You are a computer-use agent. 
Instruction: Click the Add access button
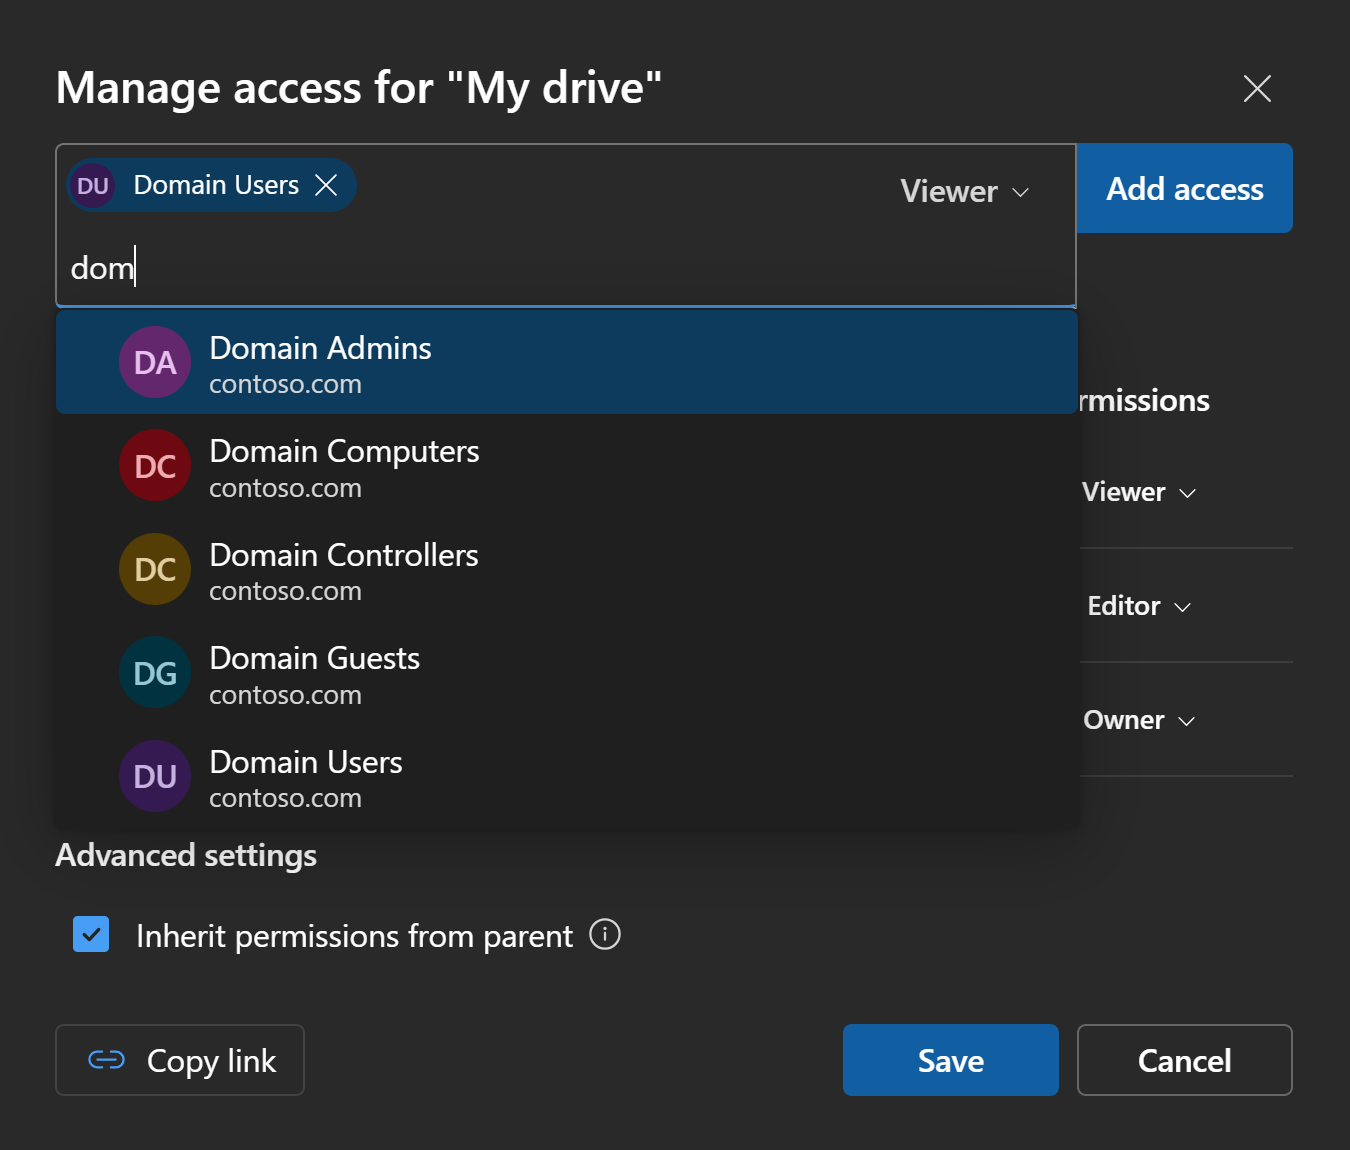coord(1184,189)
